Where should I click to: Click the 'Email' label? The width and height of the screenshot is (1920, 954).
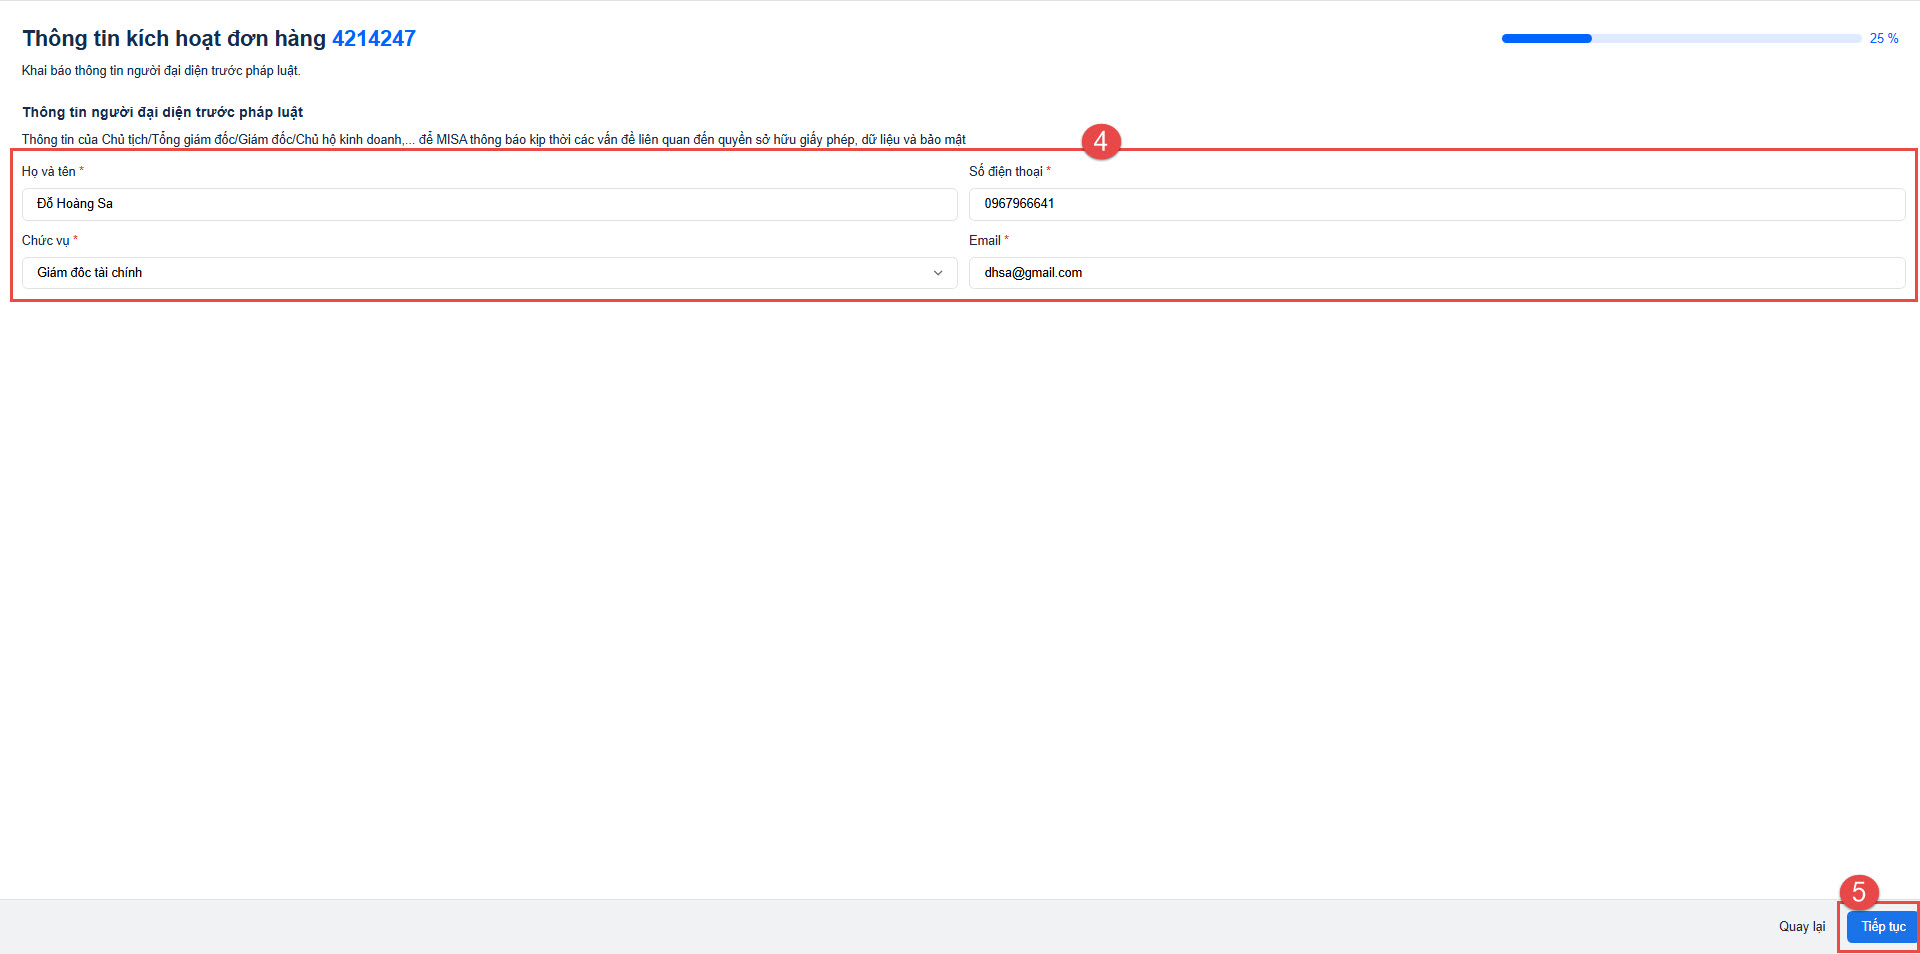[985, 241]
